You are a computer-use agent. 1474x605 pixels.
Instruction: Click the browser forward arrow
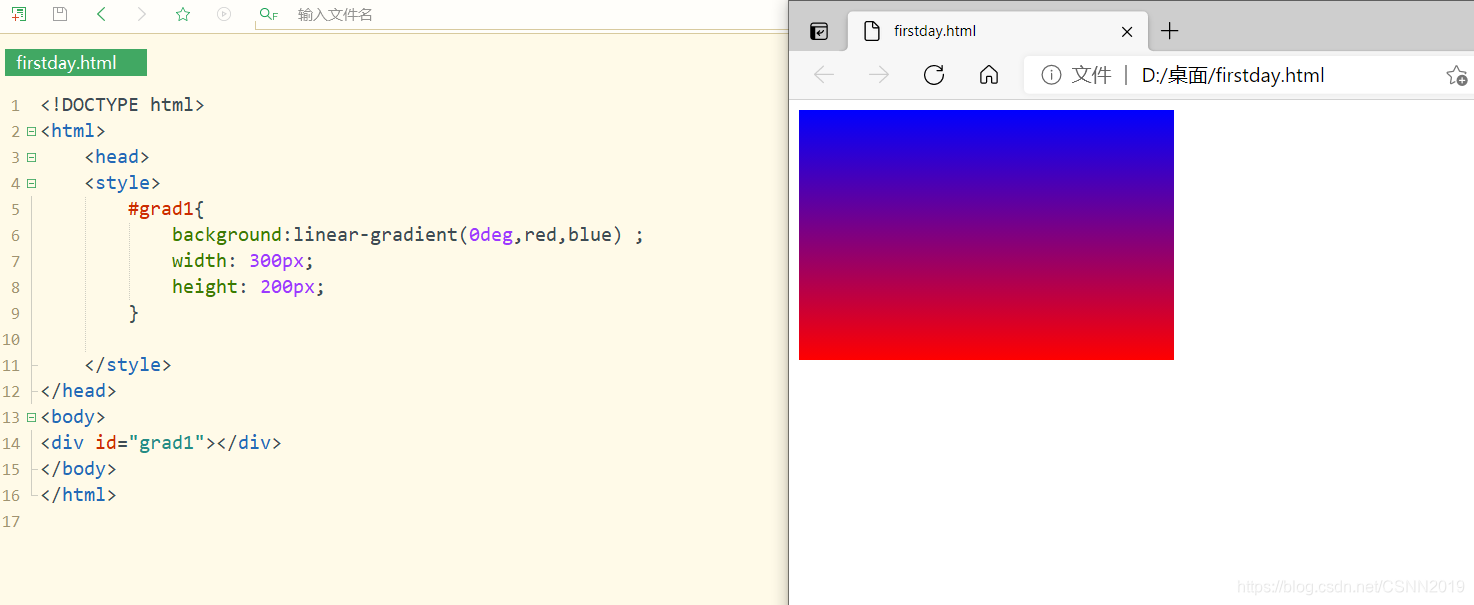coord(879,75)
